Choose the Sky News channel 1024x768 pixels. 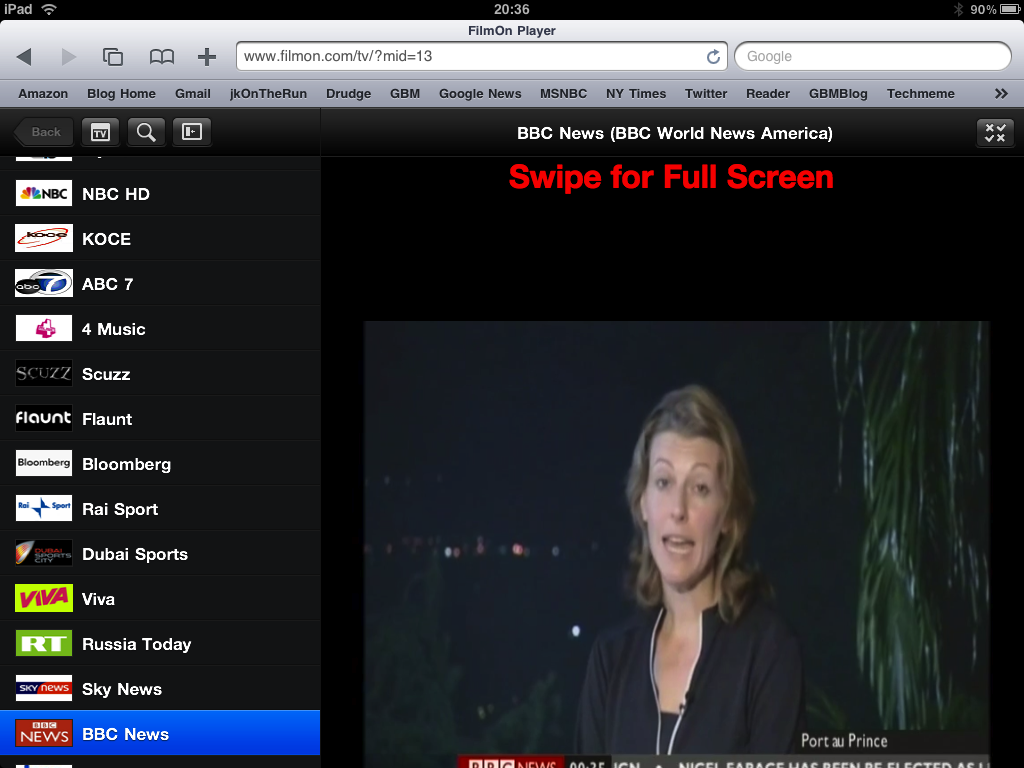pos(160,689)
